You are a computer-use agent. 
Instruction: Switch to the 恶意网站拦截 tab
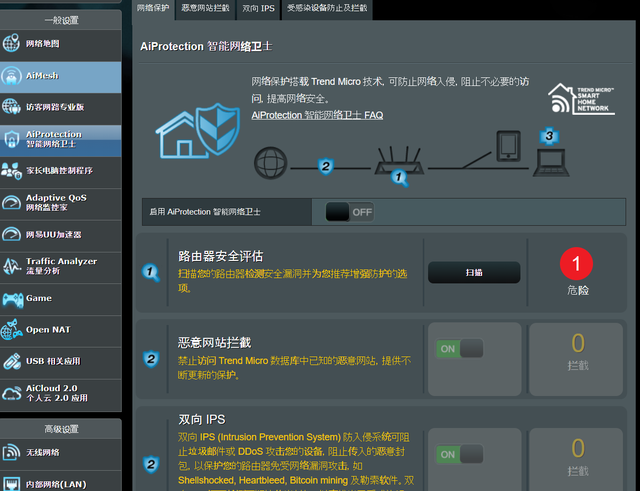click(205, 9)
